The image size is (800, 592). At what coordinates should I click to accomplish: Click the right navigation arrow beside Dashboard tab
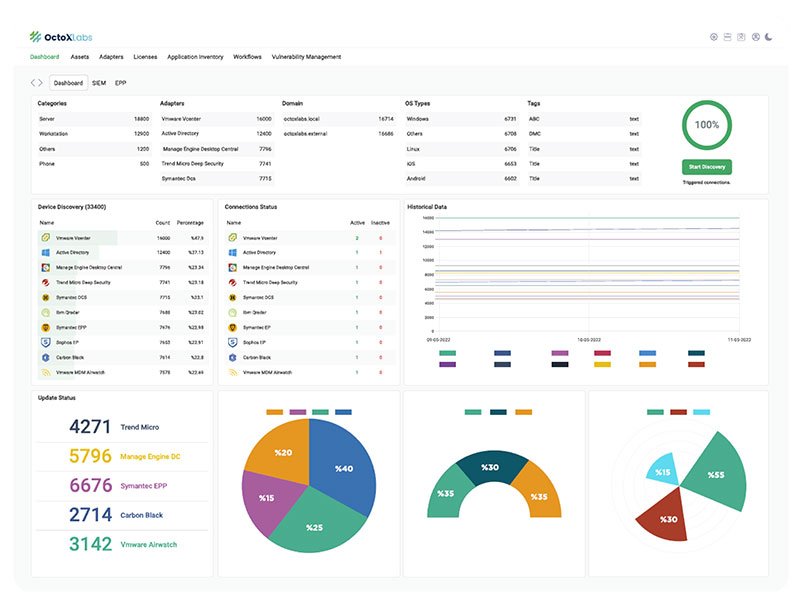pyautogui.click(x=40, y=83)
